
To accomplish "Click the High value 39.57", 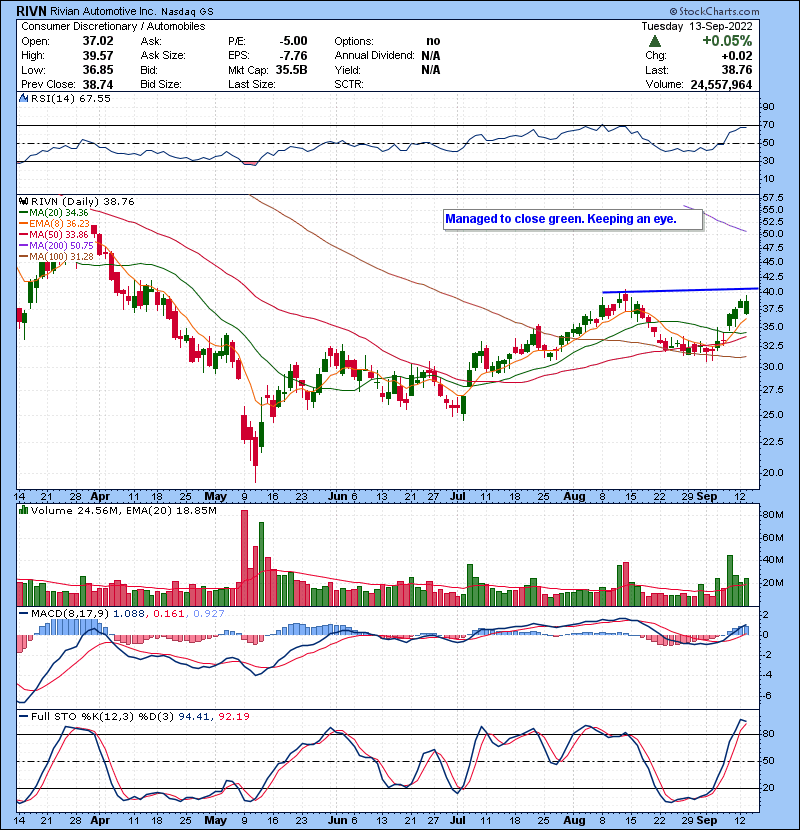I will tap(98, 56).
